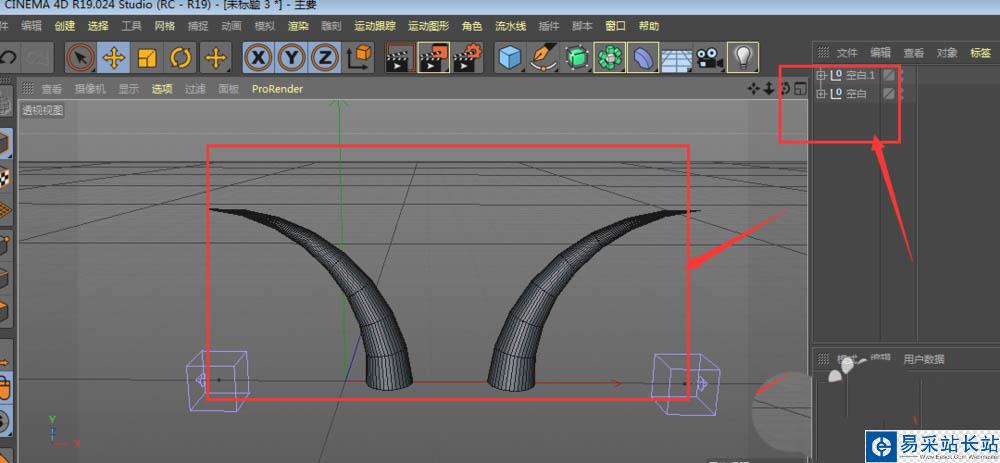Open the 流水线 main menu
This screenshot has width=1000, height=463.
pyautogui.click(x=511, y=26)
